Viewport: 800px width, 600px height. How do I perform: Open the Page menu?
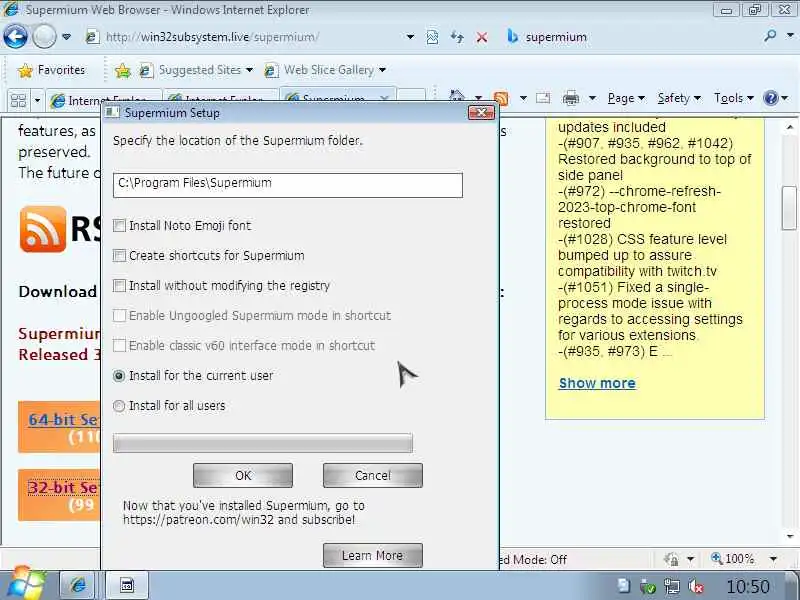(626, 98)
